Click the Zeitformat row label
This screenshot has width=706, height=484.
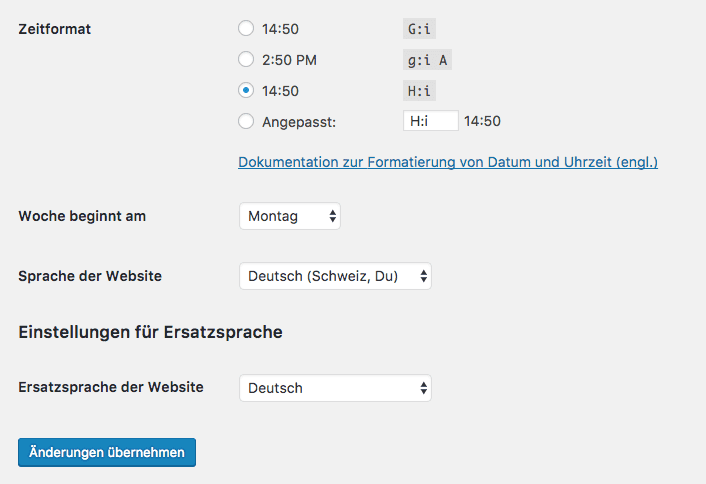pos(55,29)
